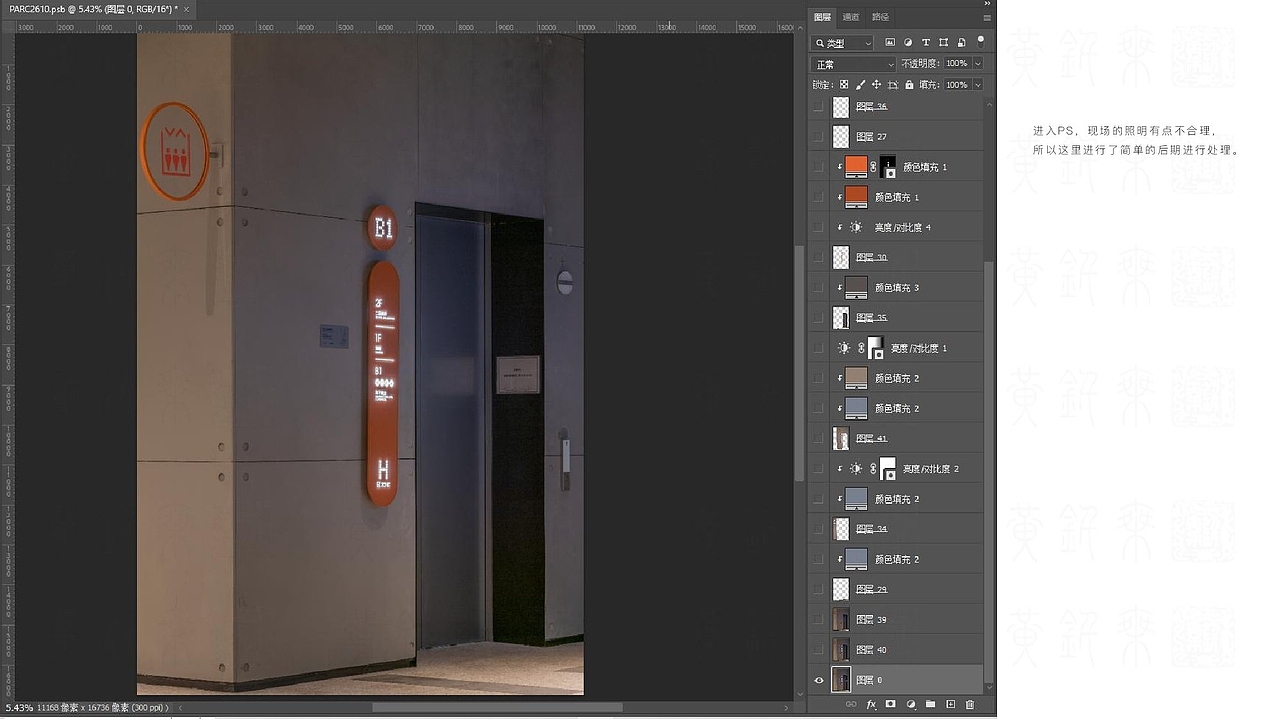The height and width of the screenshot is (720, 1280).
Task: Click lock transparent pixels icon
Action: [x=844, y=85]
